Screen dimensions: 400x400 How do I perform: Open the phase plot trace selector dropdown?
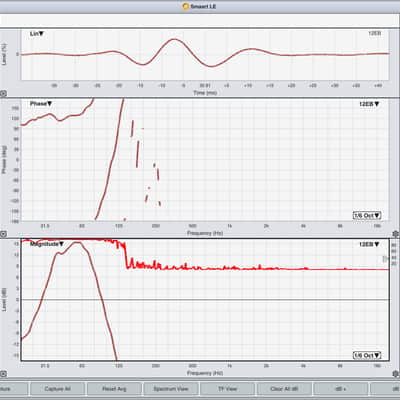pyautogui.click(x=369, y=104)
